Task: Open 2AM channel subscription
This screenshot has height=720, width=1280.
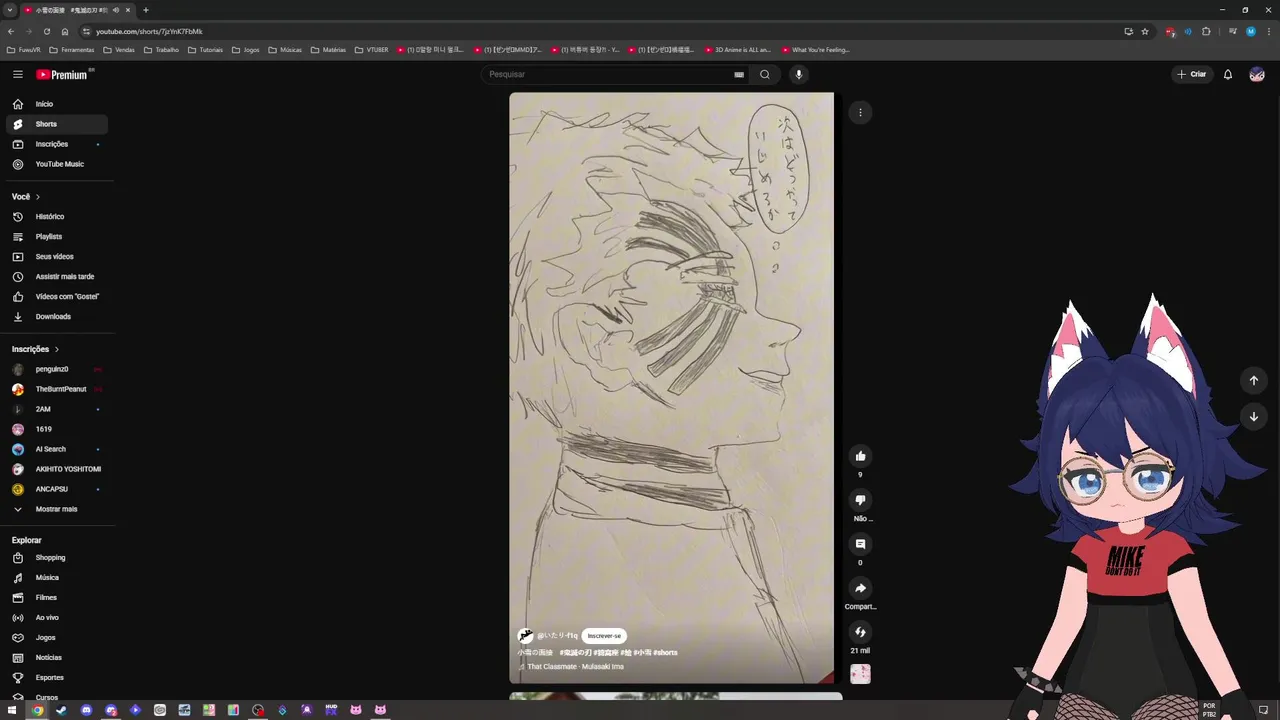Action: [x=57, y=409]
